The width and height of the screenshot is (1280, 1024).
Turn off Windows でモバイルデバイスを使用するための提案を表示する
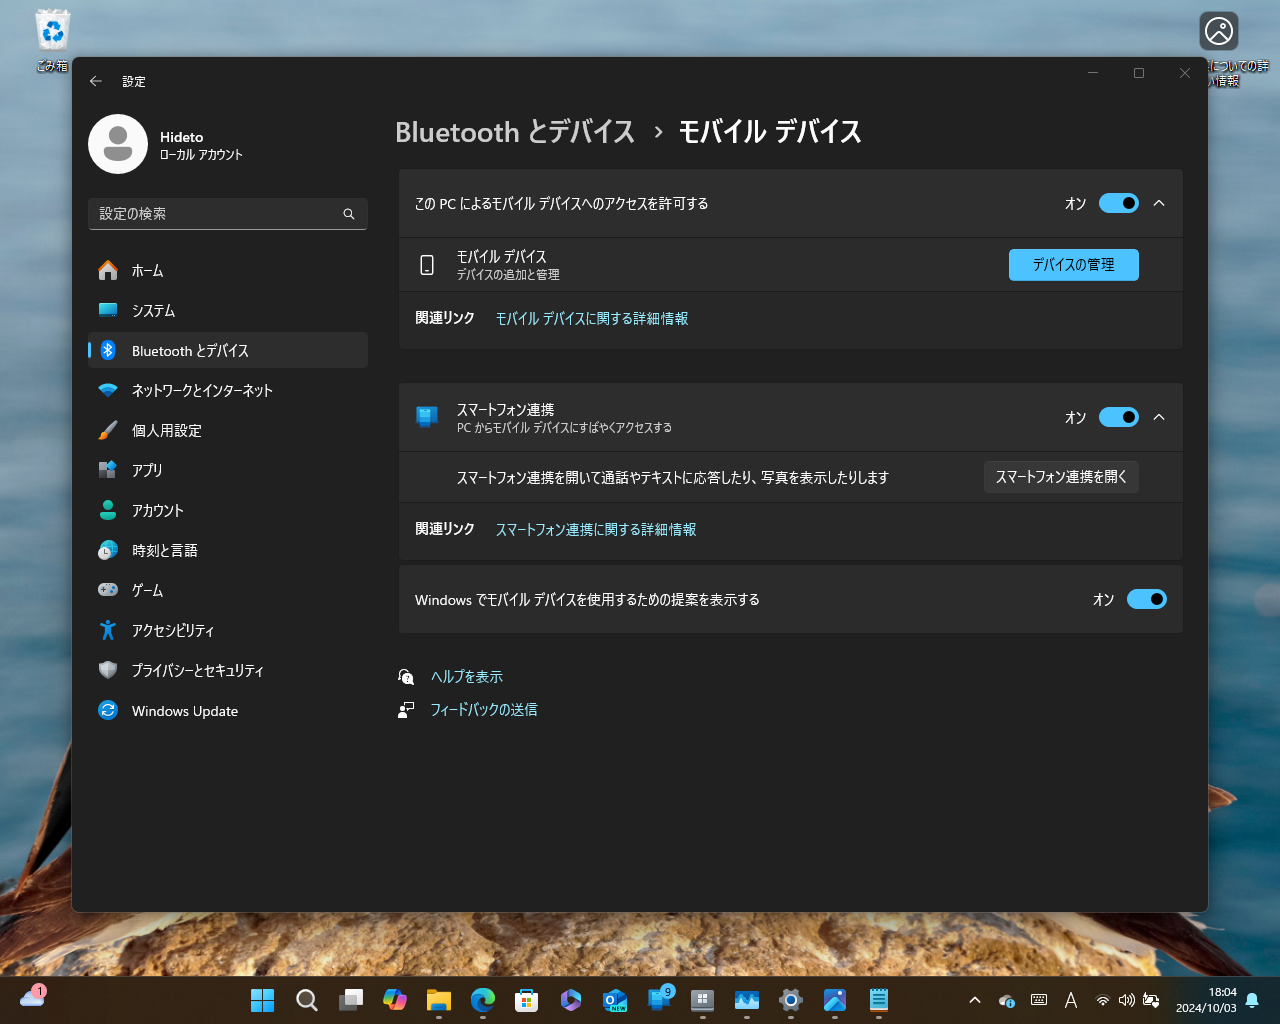(1146, 599)
